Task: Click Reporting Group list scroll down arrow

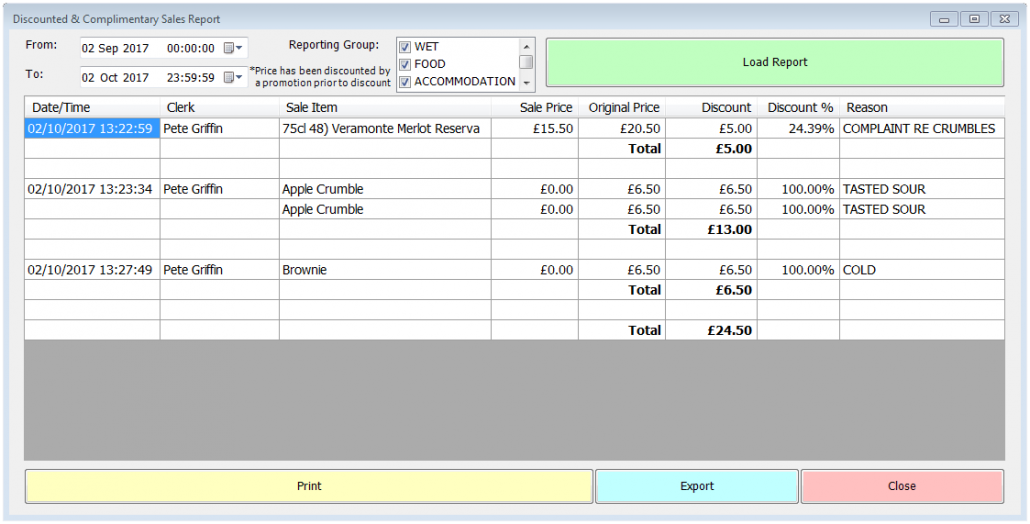Action: 526,83
